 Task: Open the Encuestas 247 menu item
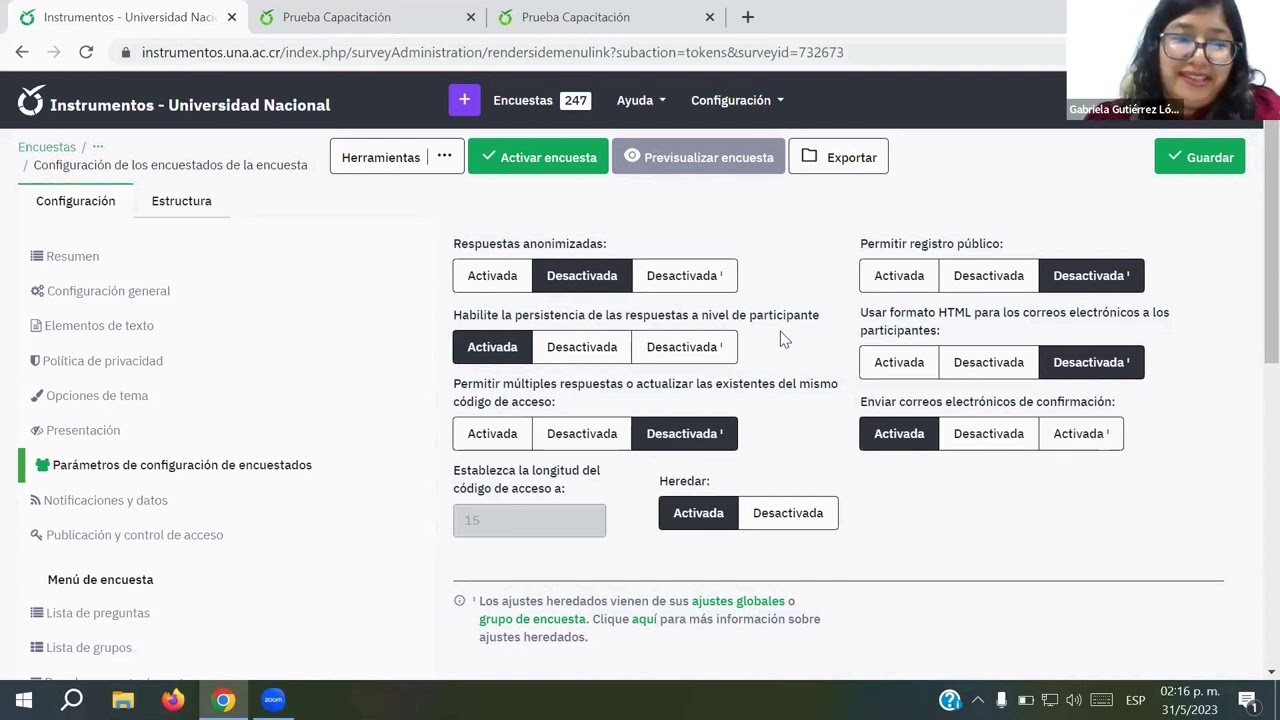coord(541,100)
